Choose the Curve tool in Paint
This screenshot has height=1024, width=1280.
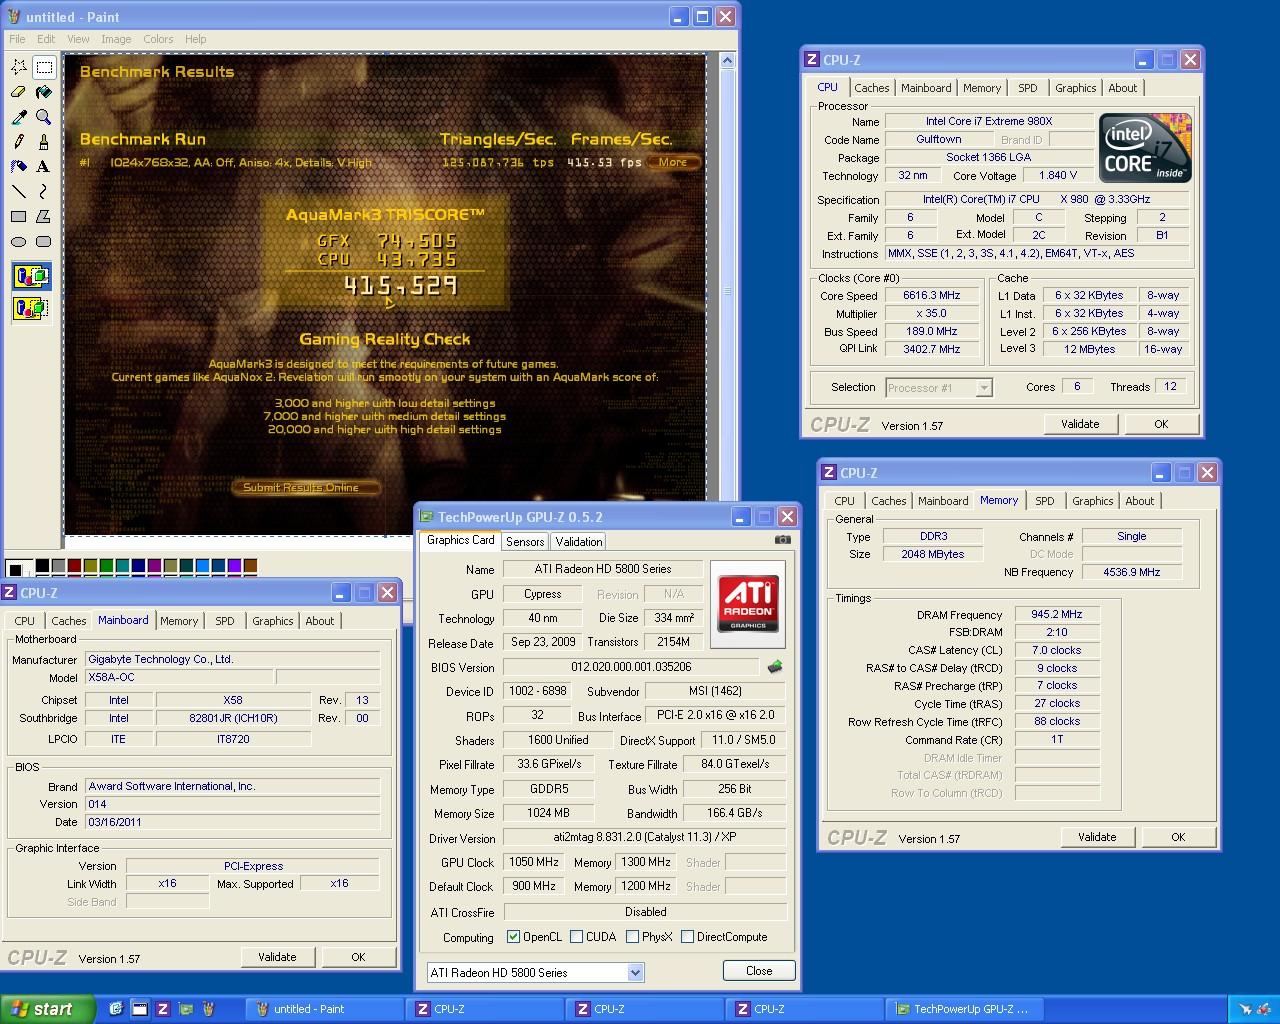[44, 191]
